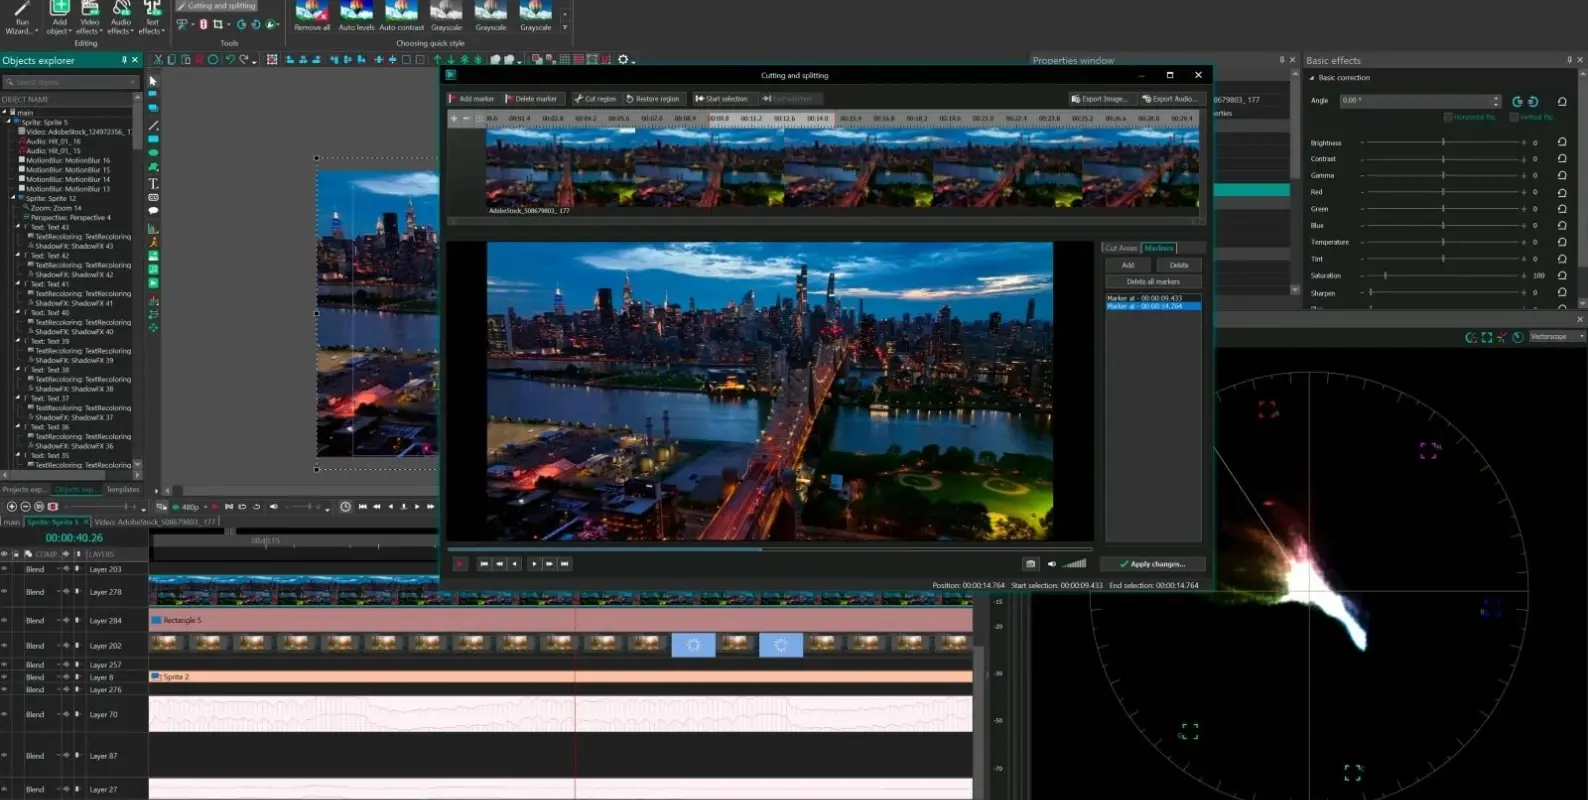1588x800 pixels.
Task: Switch to the Cut Areas tab
Action: tap(1121, 248)
